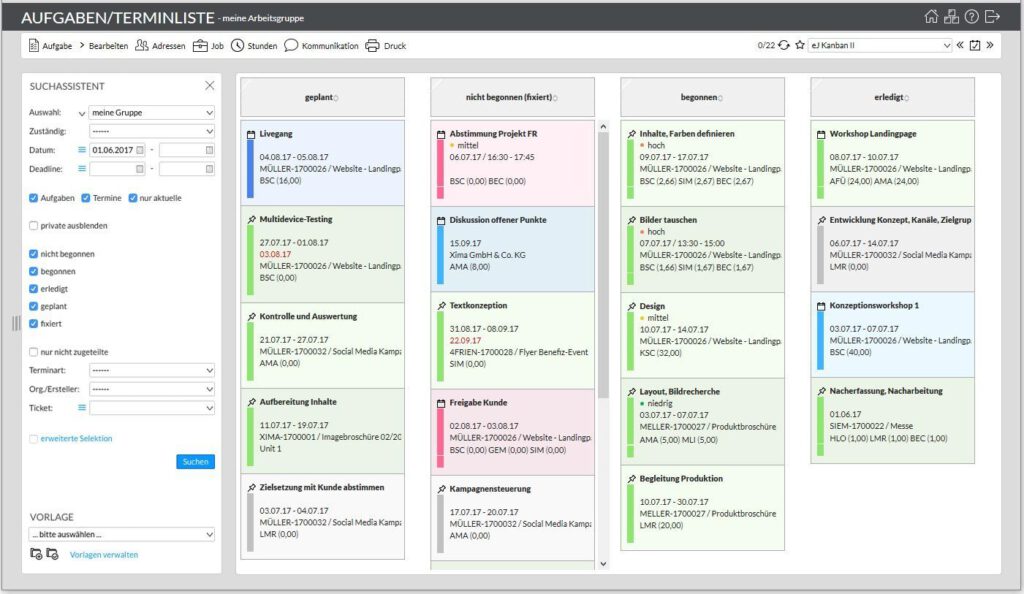Open the Bearbeiten toolbar item

[x=104, y=46]
